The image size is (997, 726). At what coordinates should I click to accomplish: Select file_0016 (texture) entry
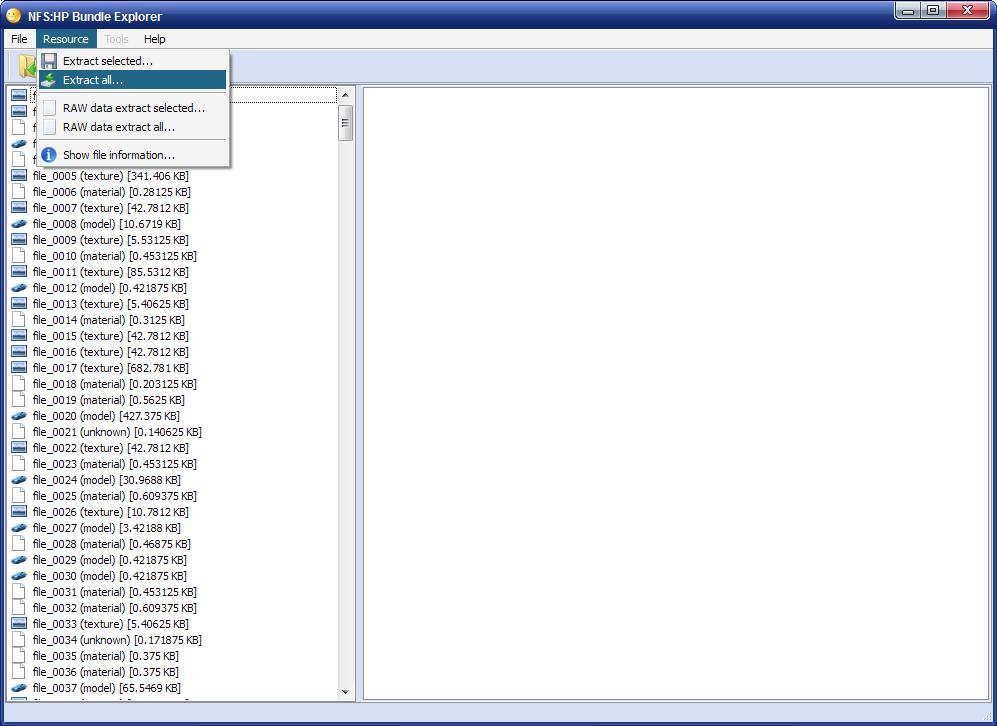110,352
